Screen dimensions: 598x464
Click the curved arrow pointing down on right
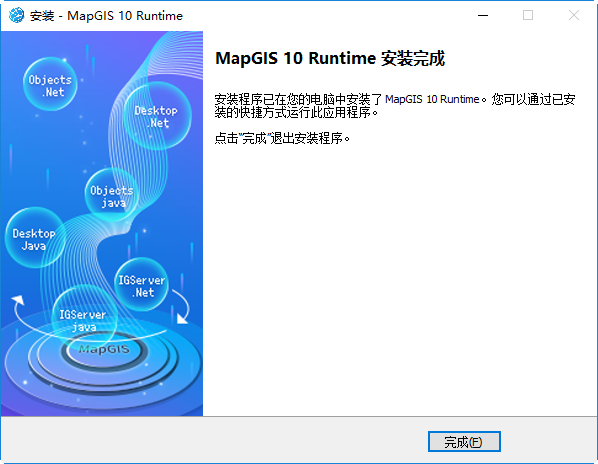coord(181,306)
